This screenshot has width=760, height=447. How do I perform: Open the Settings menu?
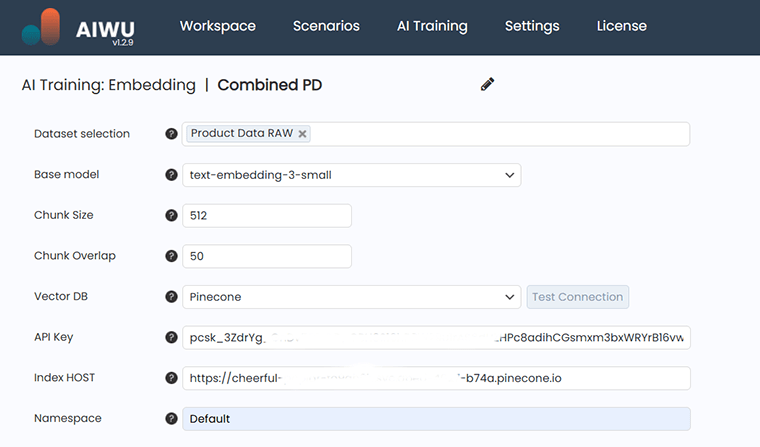tap(532, 26)
